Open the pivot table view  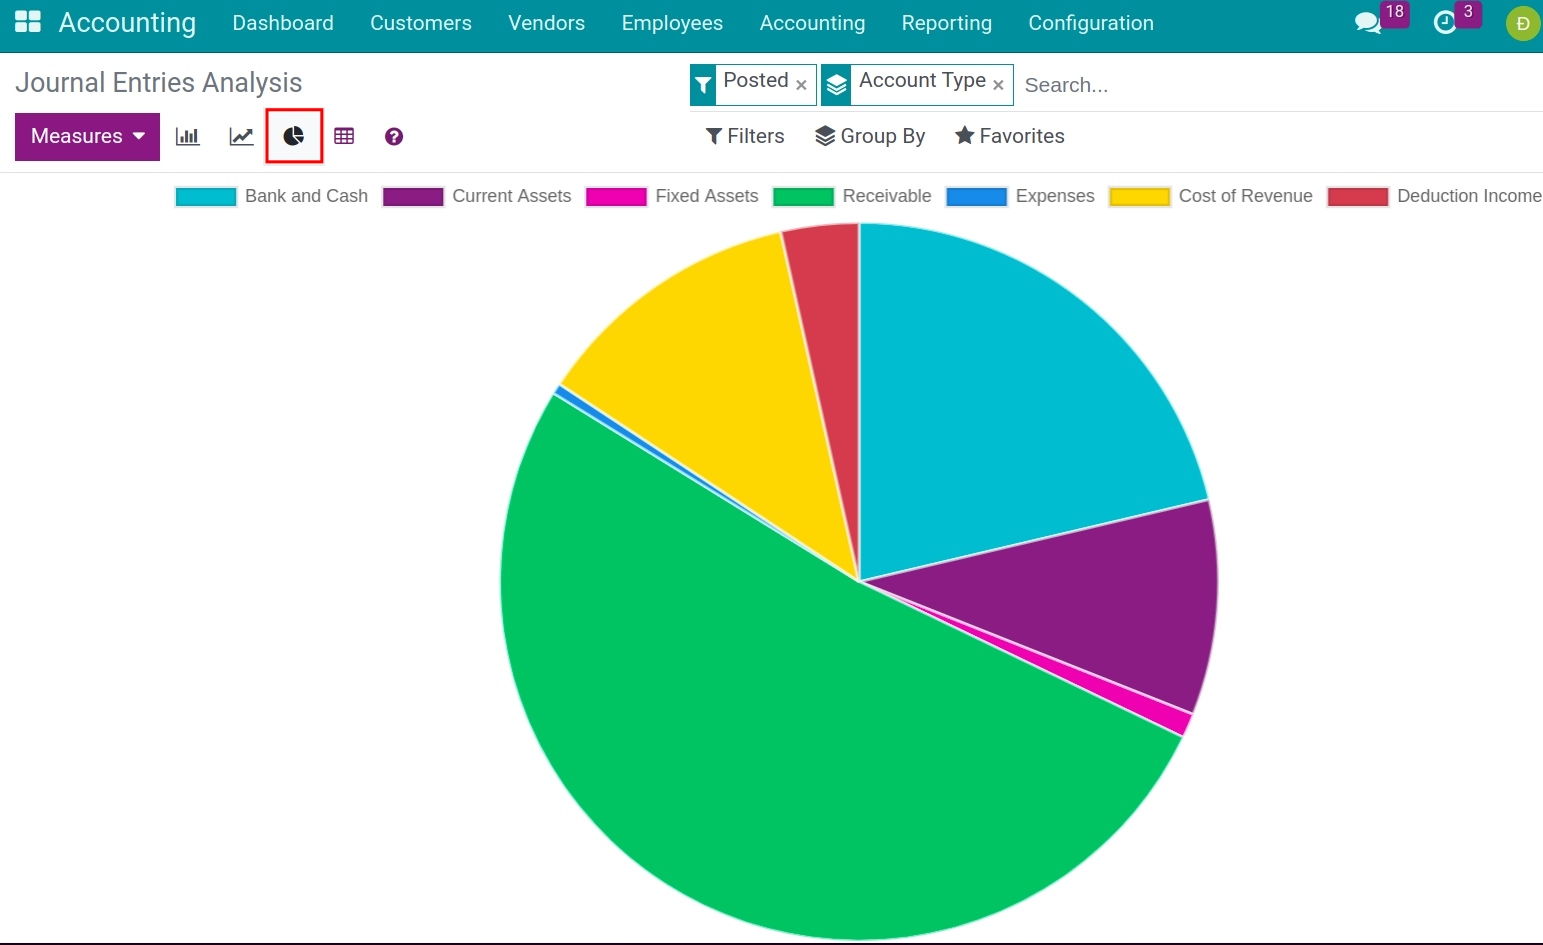[x=344, y=136]
